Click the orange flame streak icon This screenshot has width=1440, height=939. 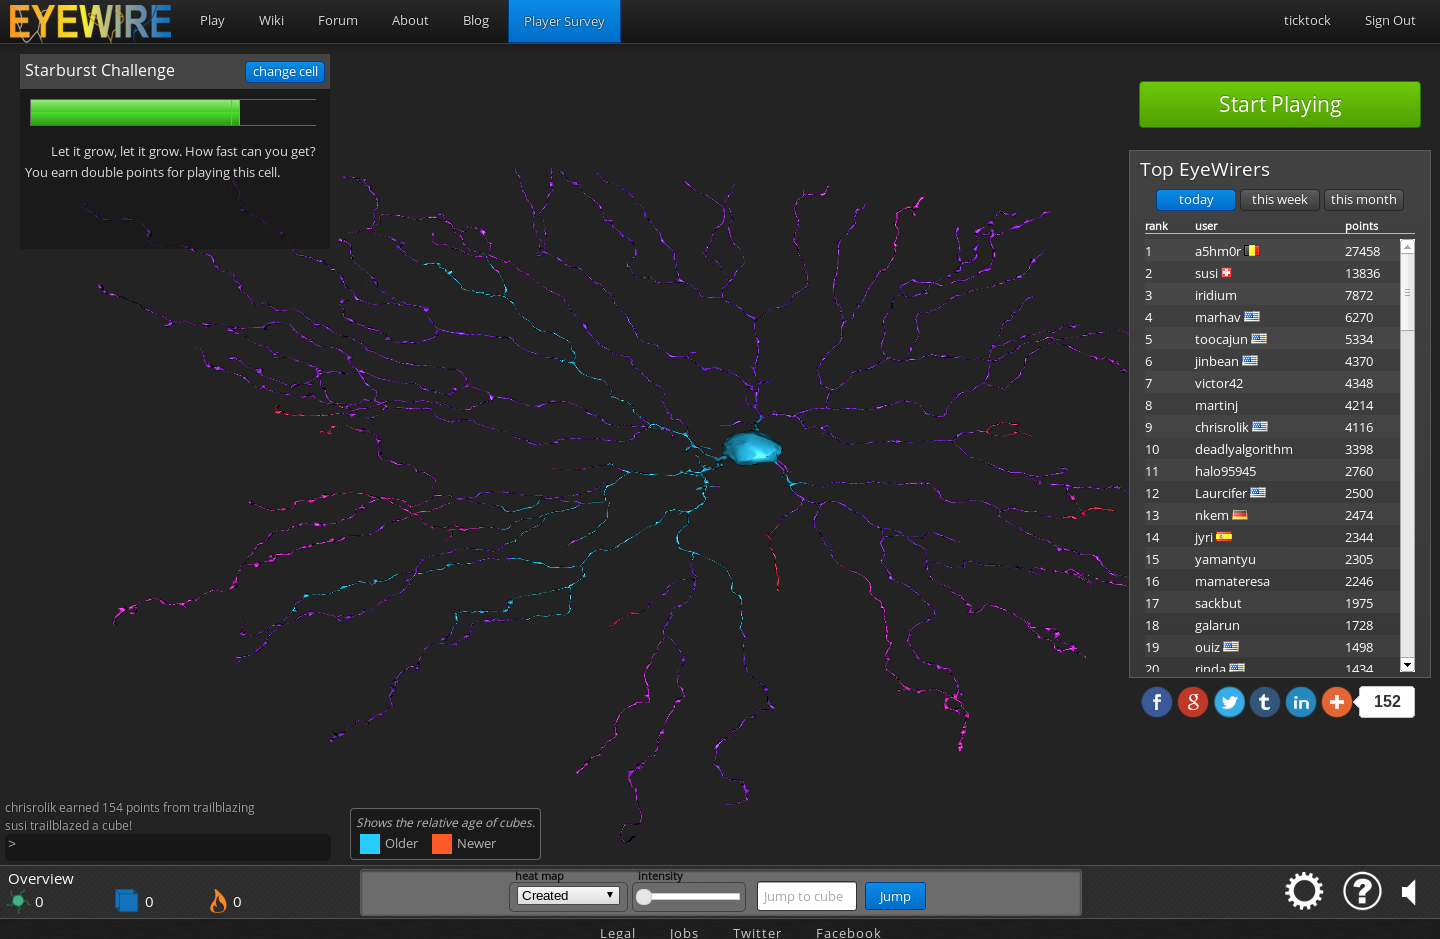[218, 901]
